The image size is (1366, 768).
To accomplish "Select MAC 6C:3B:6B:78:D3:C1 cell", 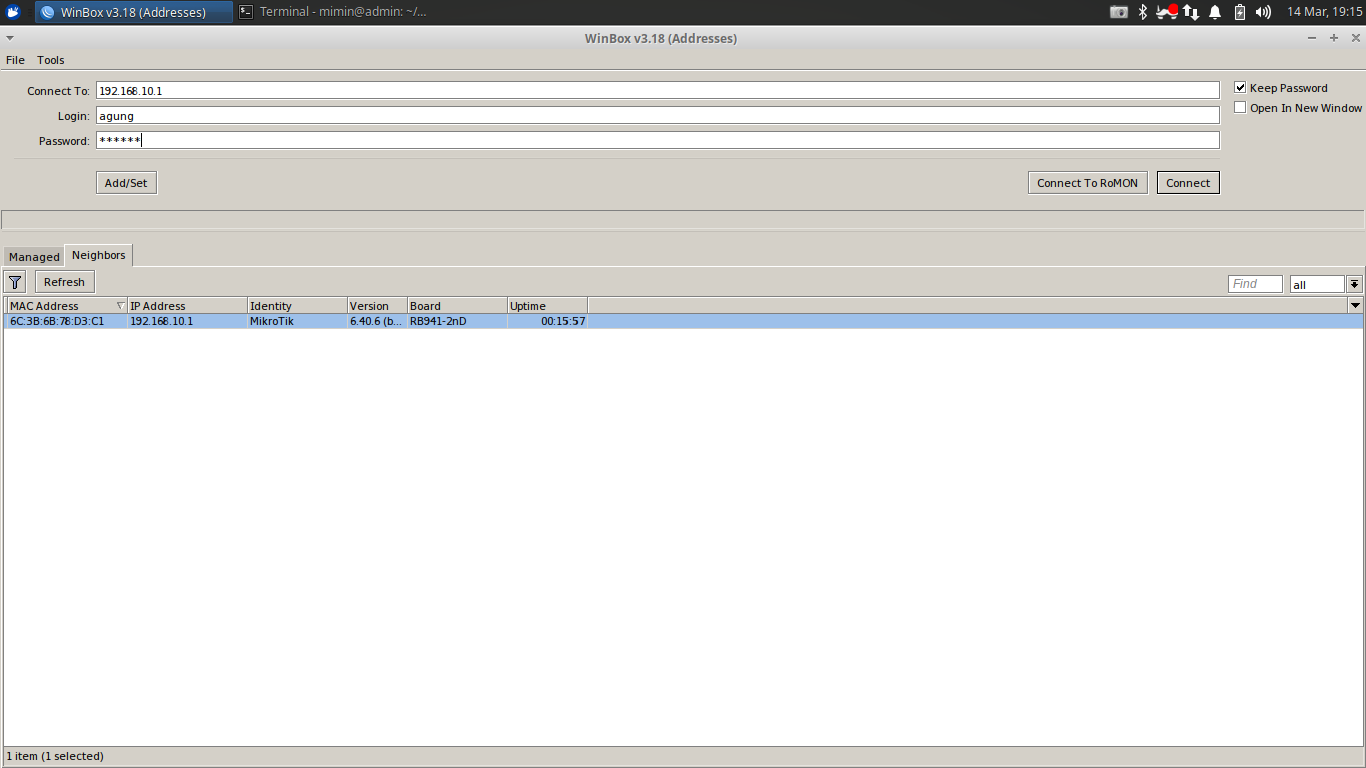I will (57, 321).
